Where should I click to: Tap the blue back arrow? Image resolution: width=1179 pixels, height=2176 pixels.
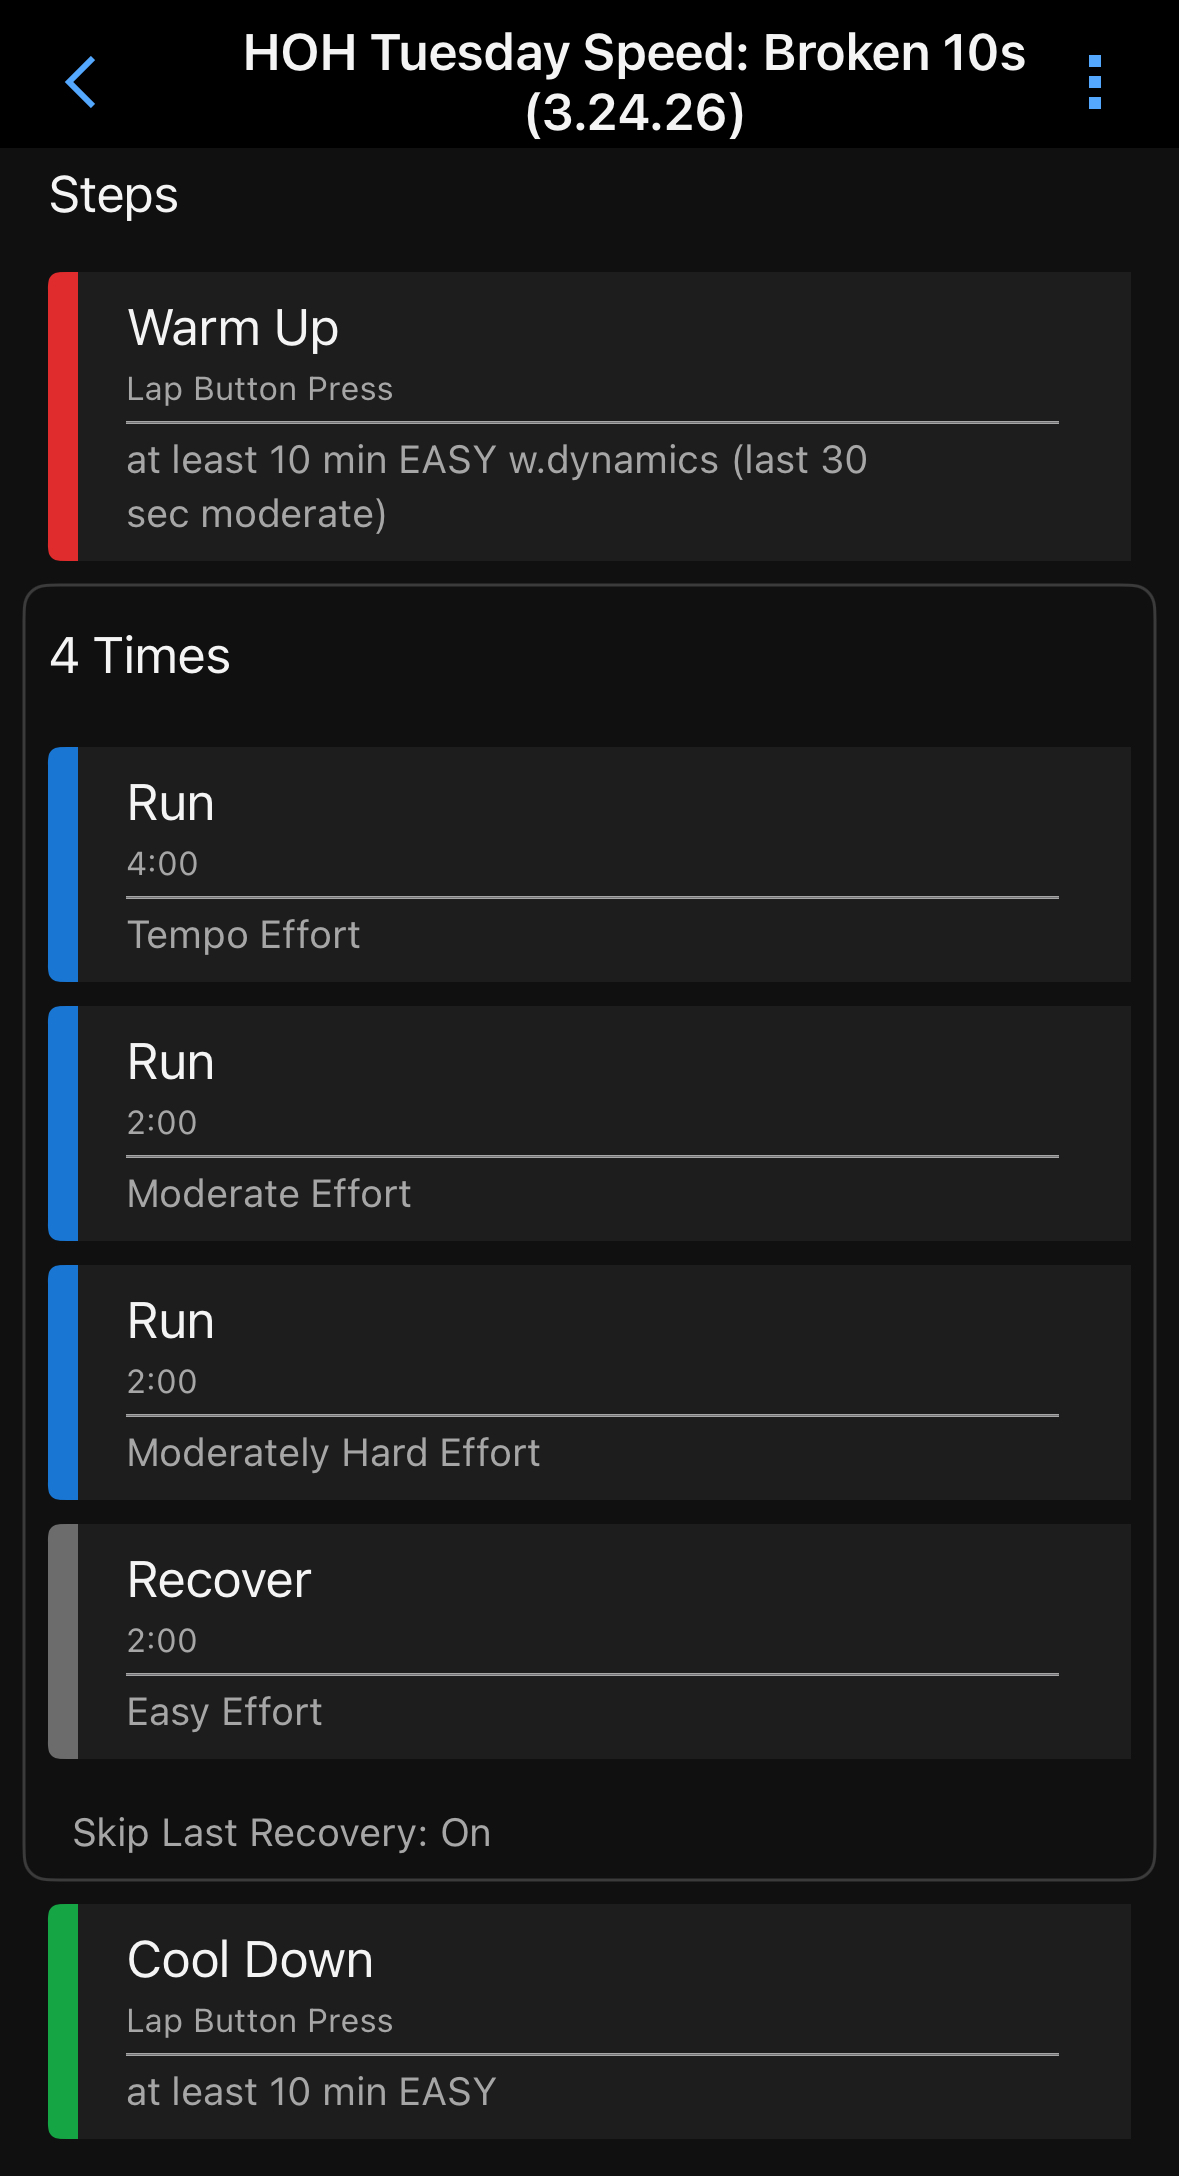(x=80, y=82)
